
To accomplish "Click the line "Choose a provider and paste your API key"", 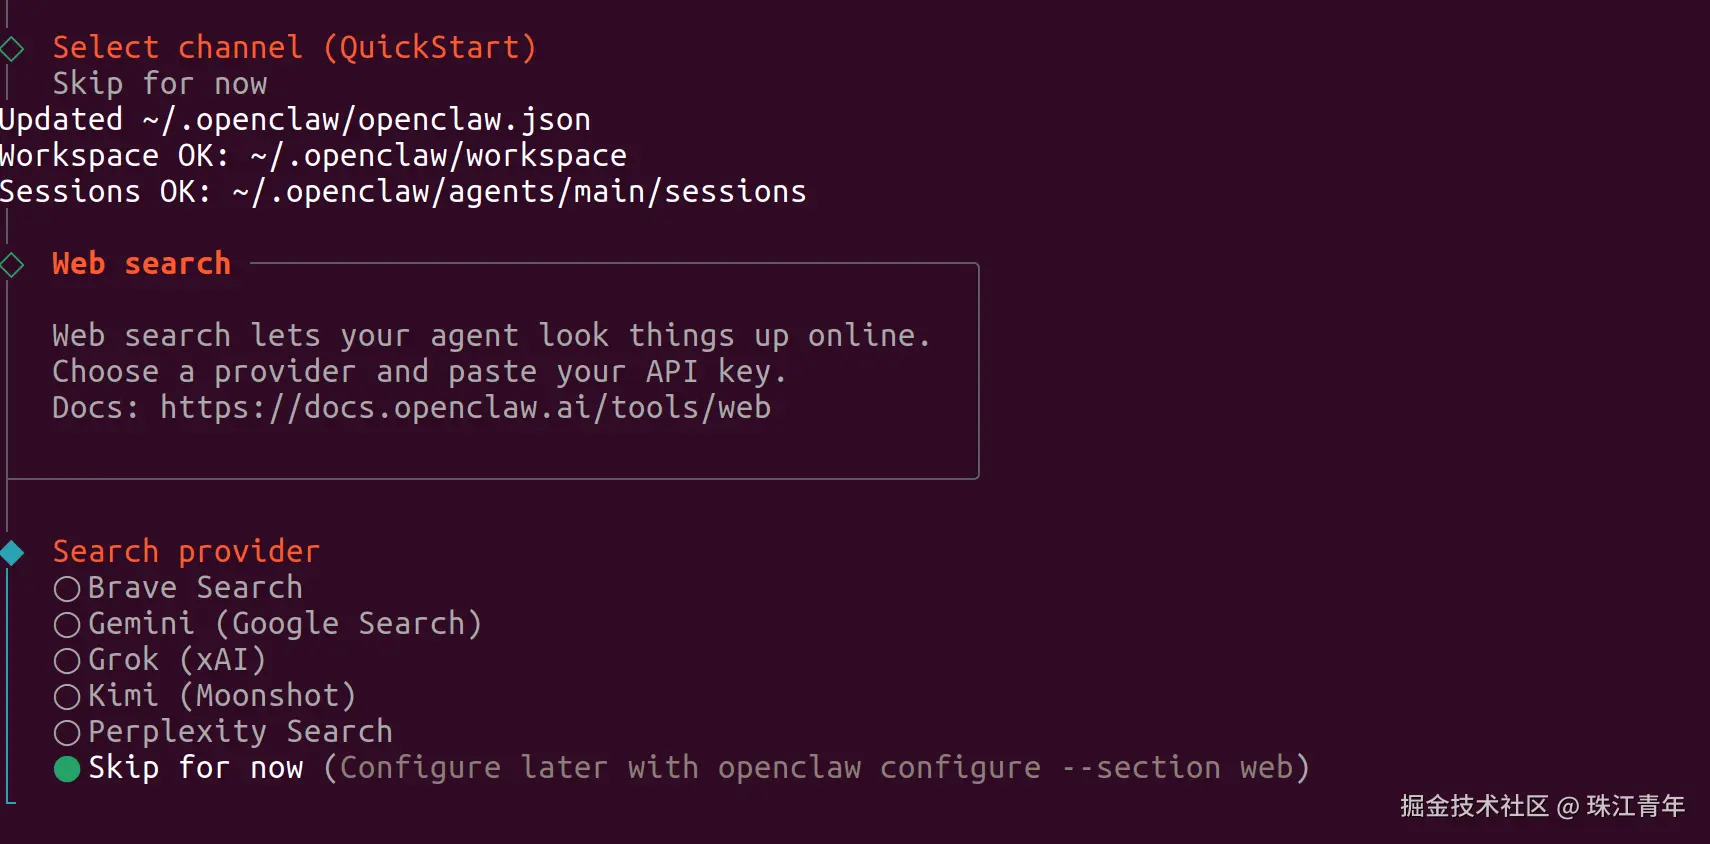I will (419, 372).
